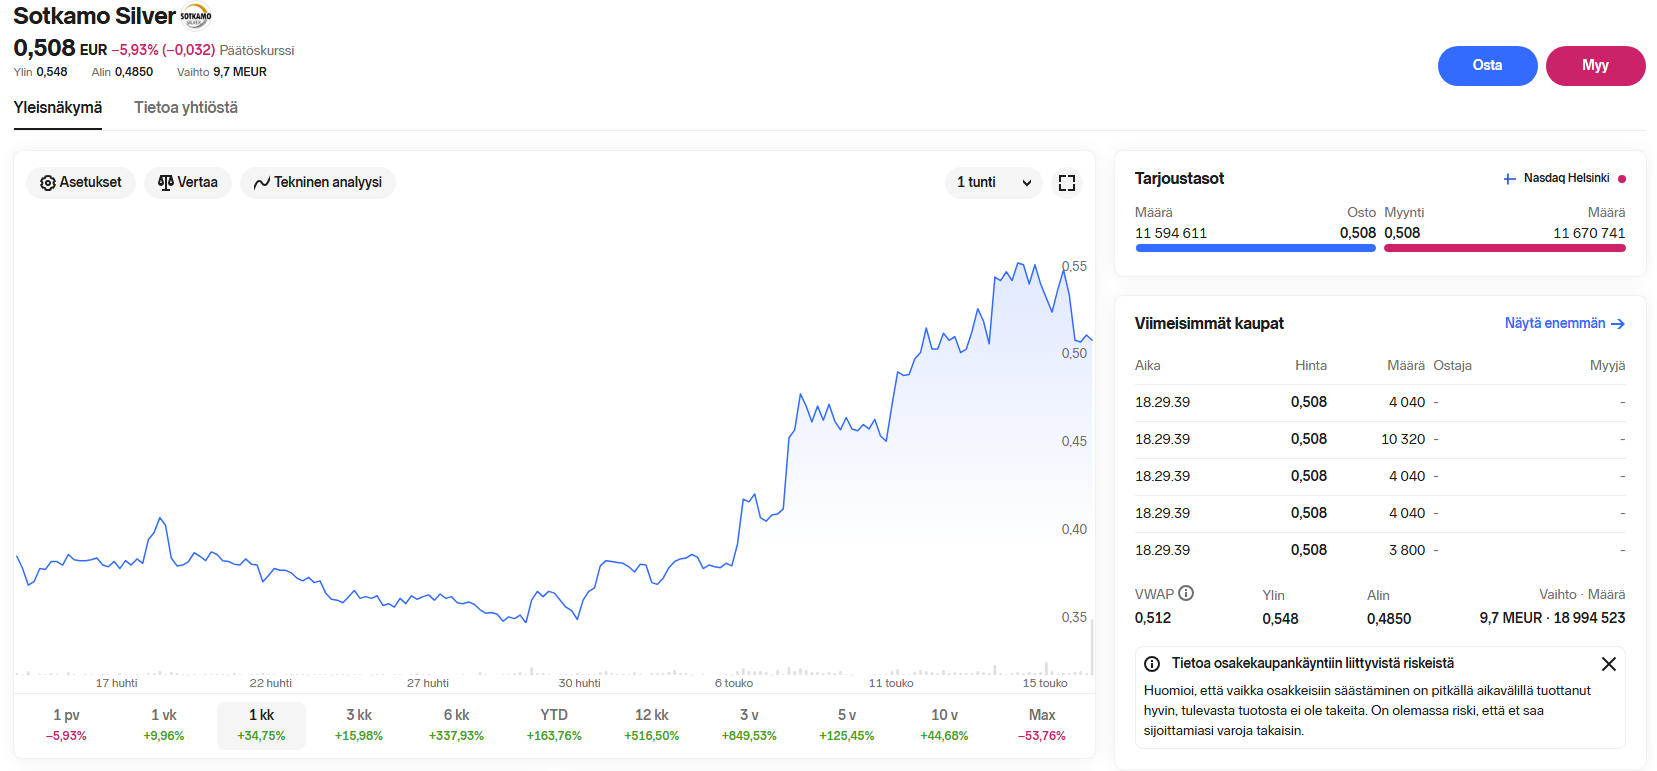Select the 5 v time range

847,725
